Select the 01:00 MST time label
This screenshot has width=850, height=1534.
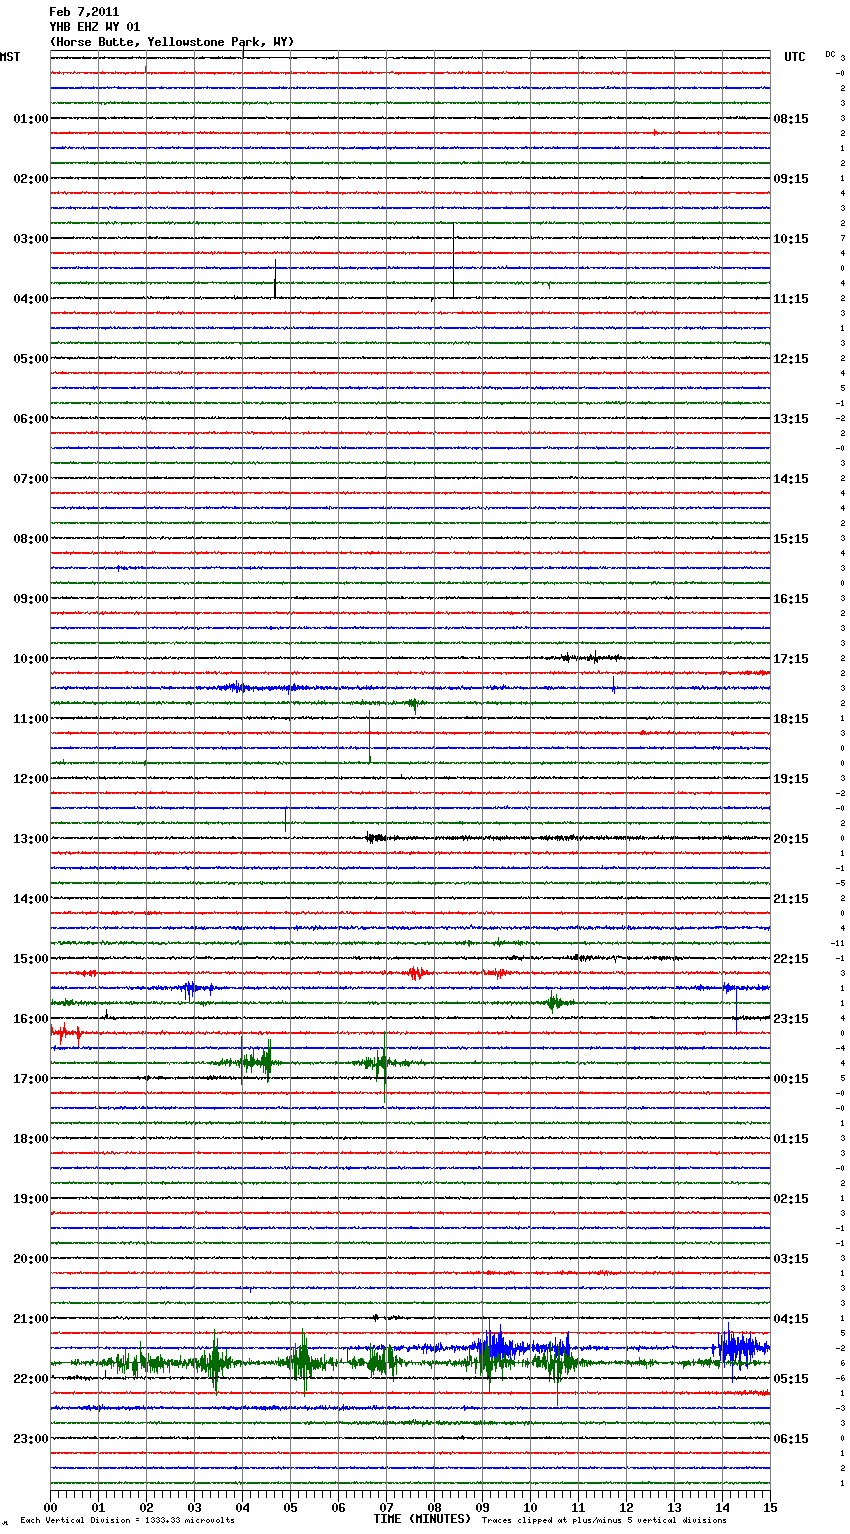click(31, 119)
